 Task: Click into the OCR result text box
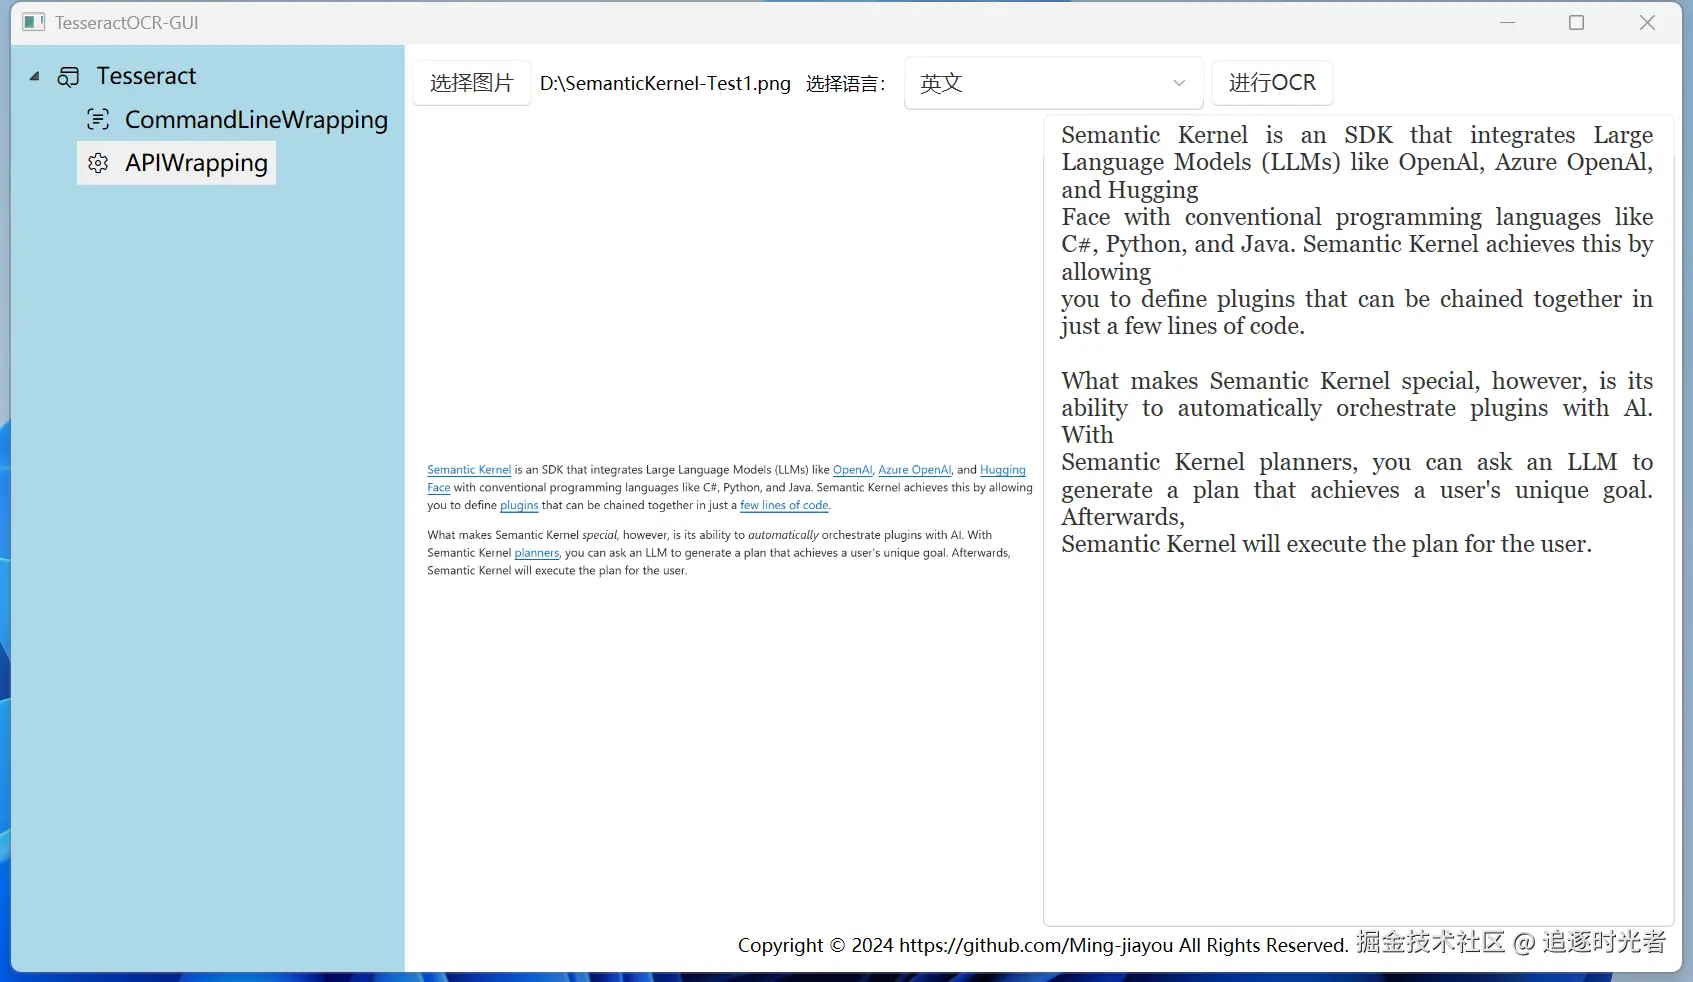1358,520
